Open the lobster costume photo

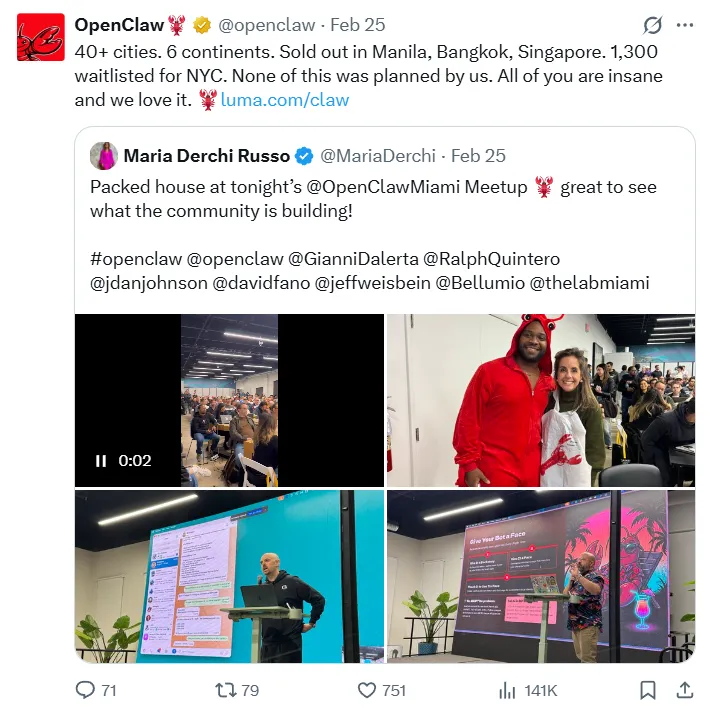(541, 400)
